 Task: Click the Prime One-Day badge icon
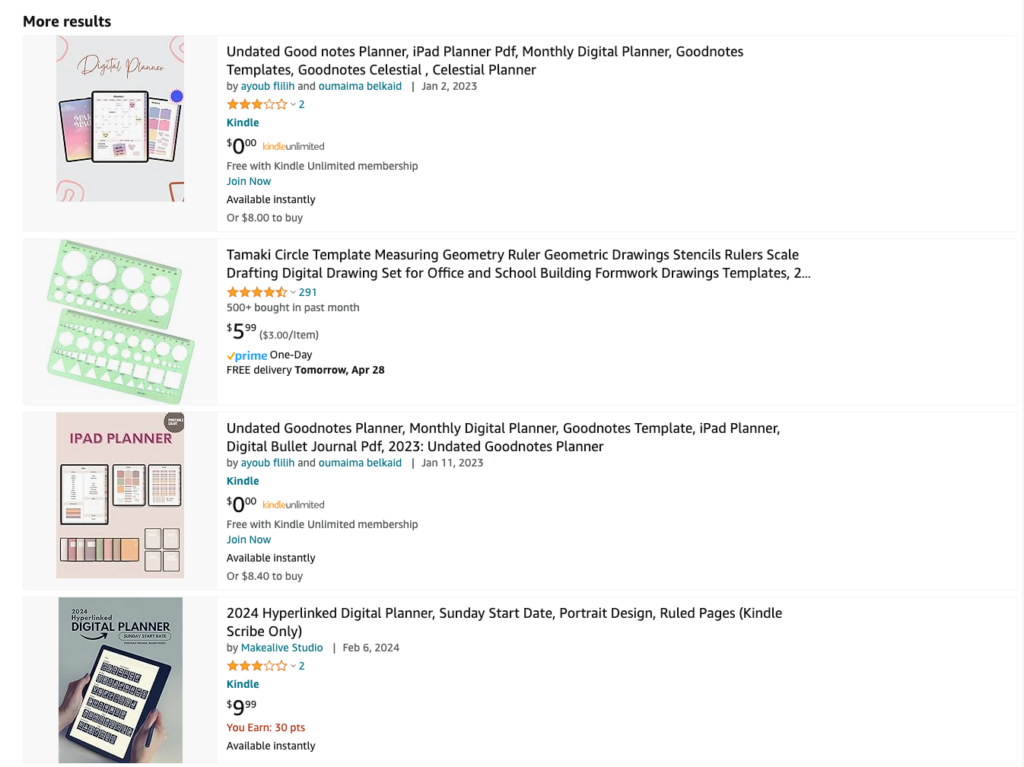tap(247, 355)
